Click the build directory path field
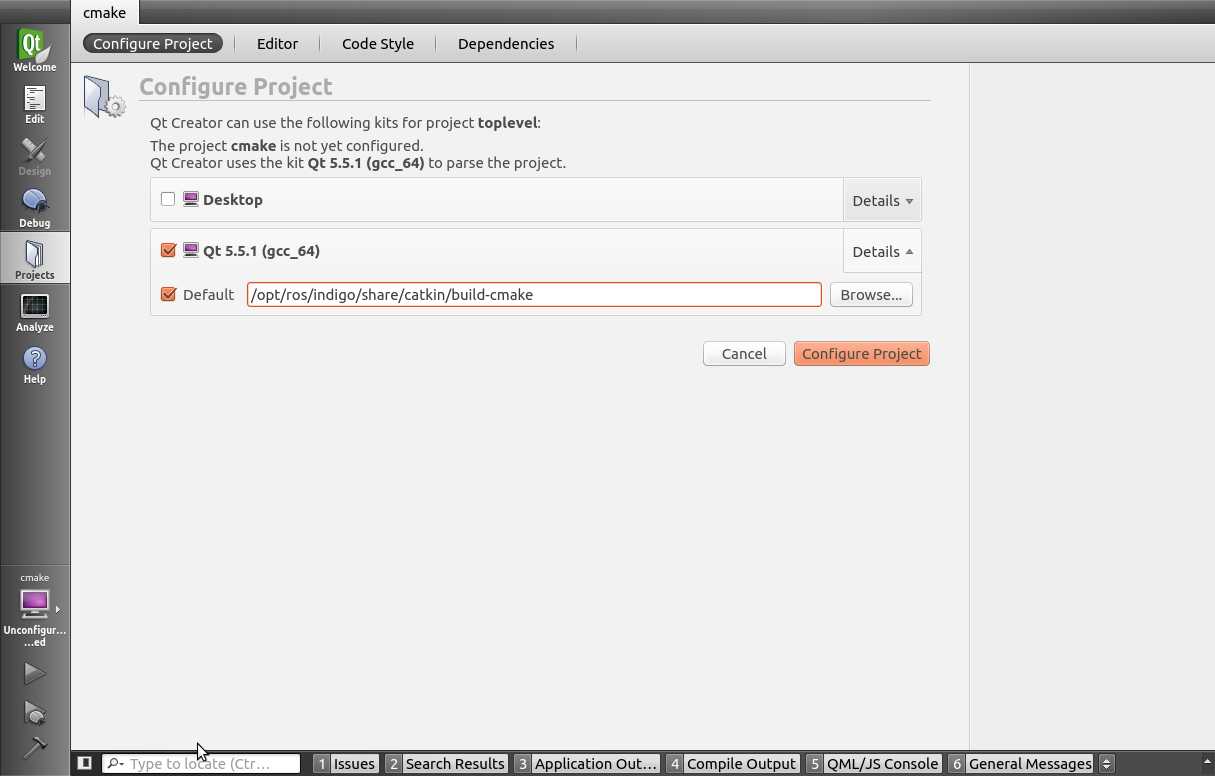Screen dimensions: 1215x776 point(534,294)
